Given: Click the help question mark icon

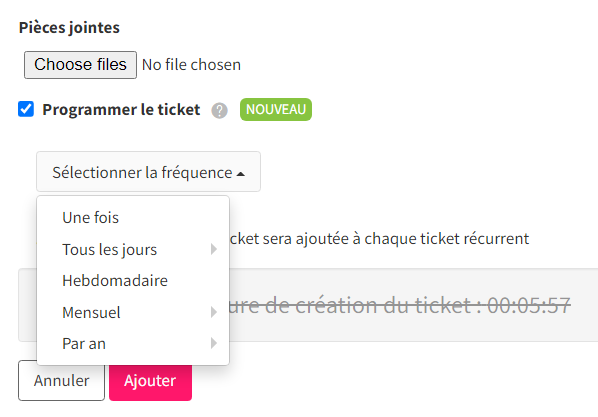Looking at the screenshot, I should pyautogui.click(x=219, y=111).
